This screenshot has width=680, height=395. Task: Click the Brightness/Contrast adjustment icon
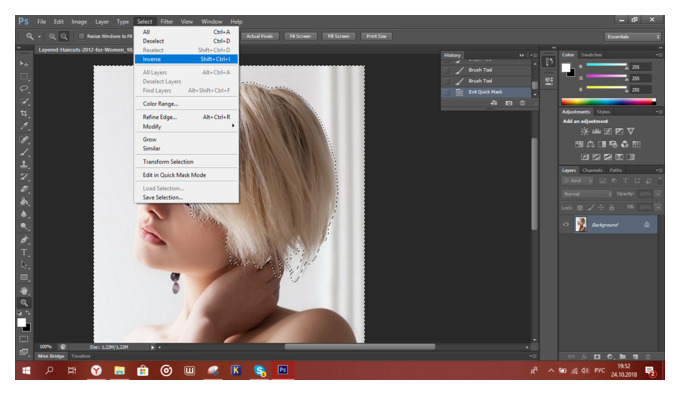(585, 131)
